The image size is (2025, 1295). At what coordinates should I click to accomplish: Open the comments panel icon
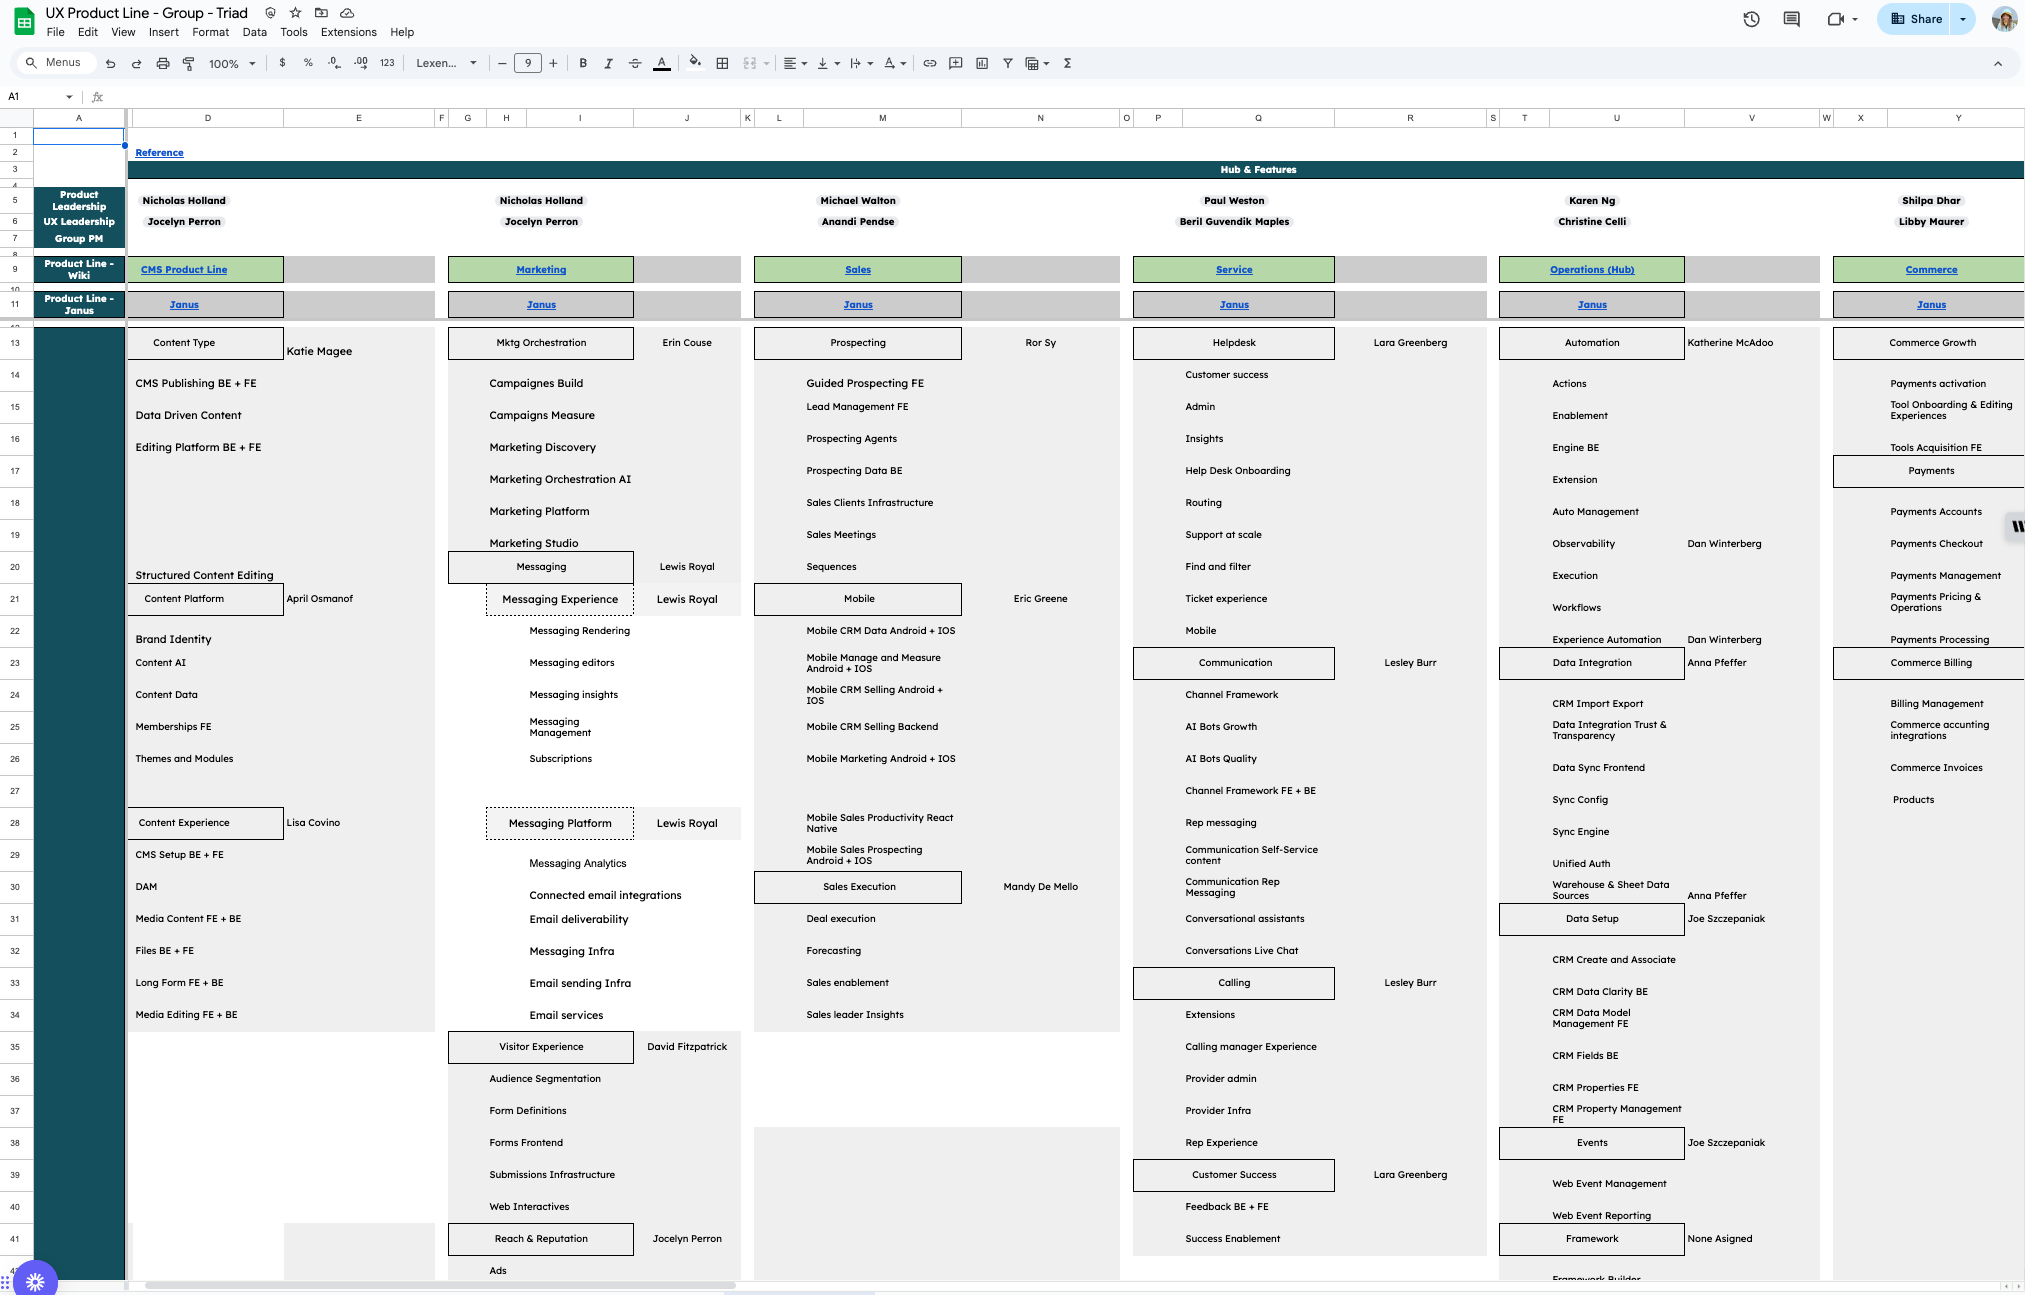(1791, 19)
